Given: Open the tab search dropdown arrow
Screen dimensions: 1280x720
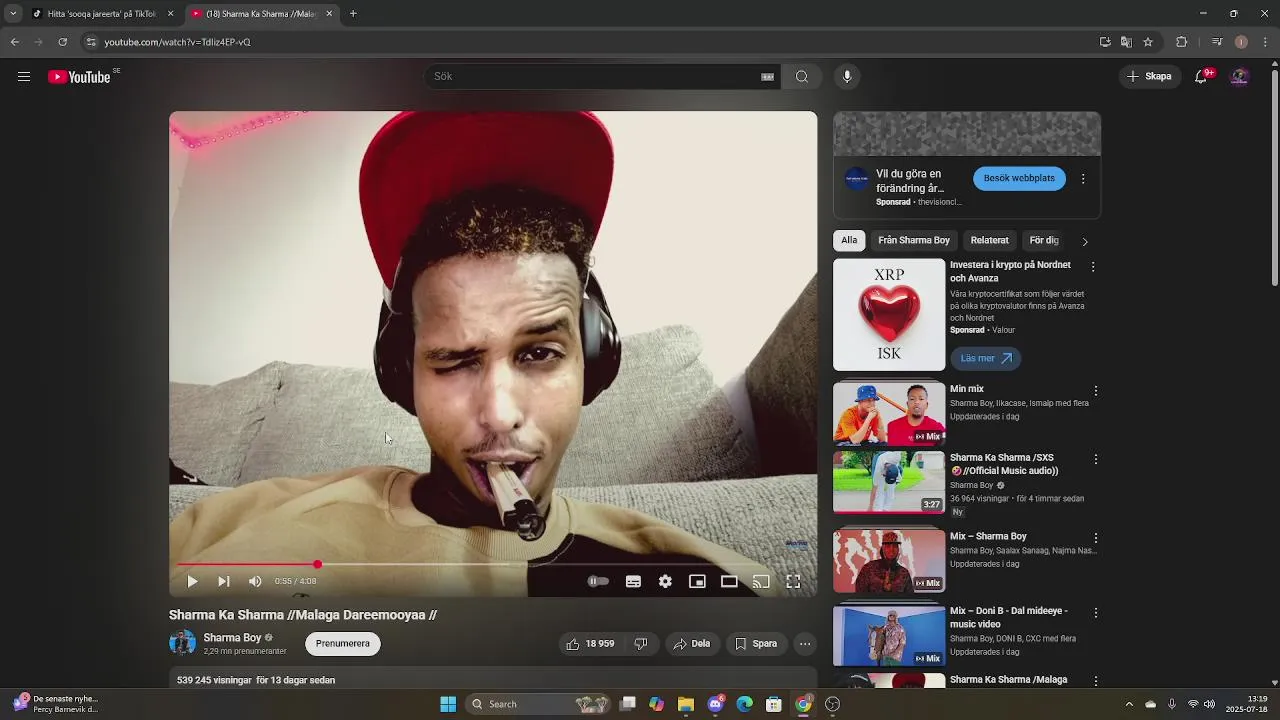Looking at the screenshot, I should click(x=13, y=14).
